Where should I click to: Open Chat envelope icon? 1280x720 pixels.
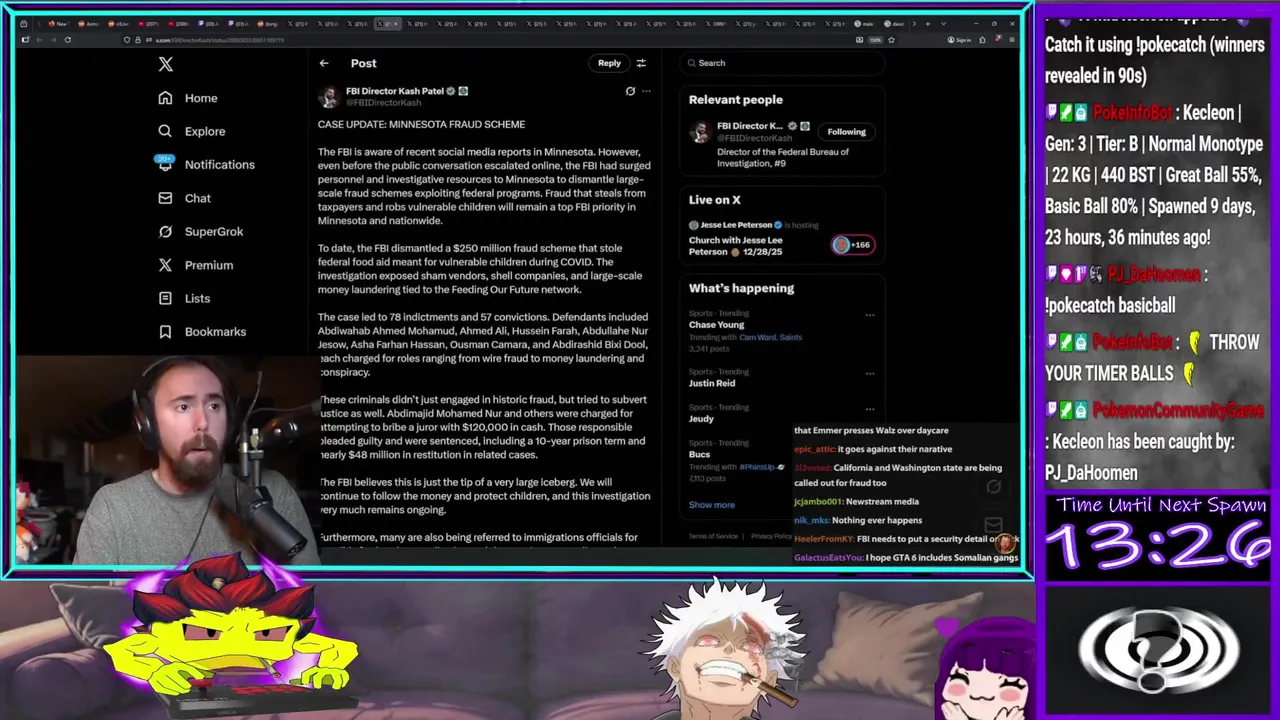165,198
